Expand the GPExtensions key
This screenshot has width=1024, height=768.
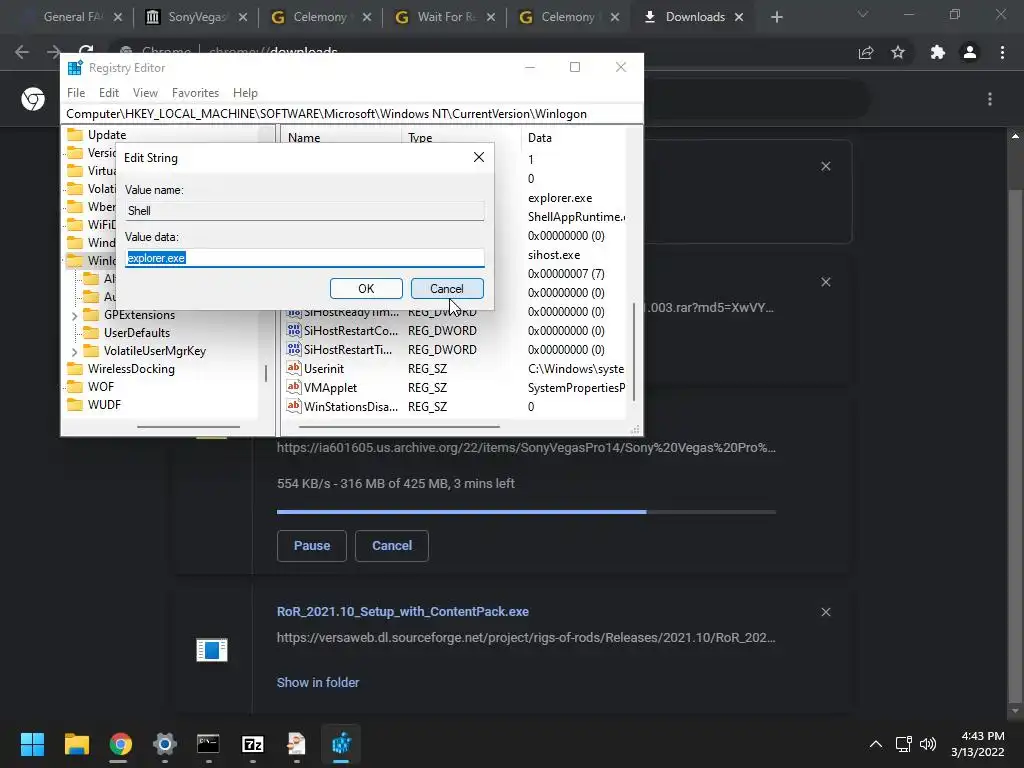(x=74, y=315)
